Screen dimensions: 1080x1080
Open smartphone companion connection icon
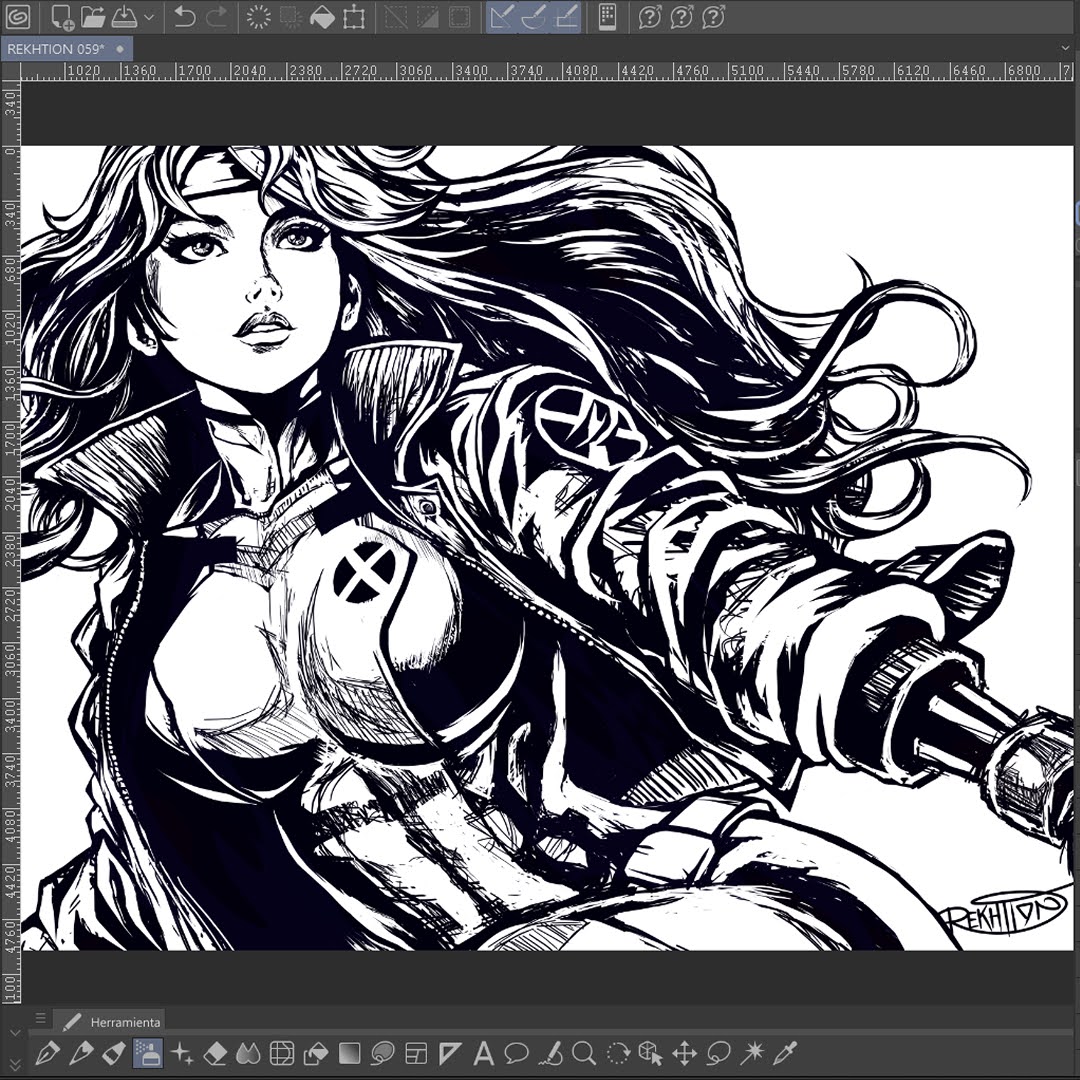[x=607, y=17]
